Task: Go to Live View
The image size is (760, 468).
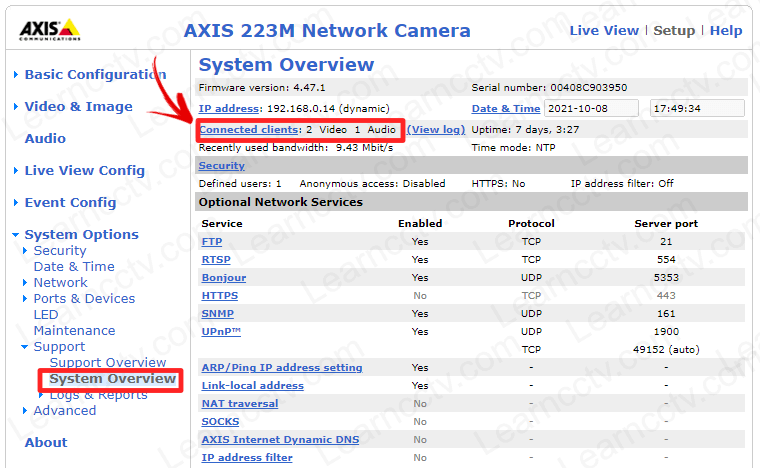Action: click(604, 30)
